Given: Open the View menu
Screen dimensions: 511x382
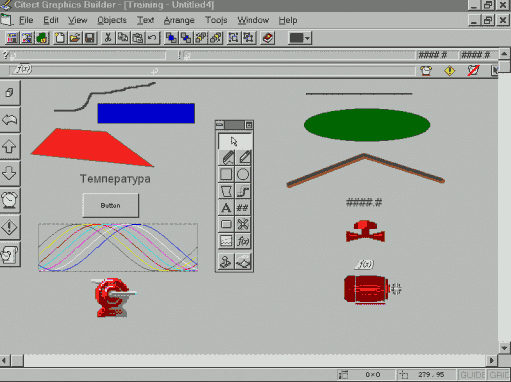Looking at the screenshot, I should (x=78, y=20).
